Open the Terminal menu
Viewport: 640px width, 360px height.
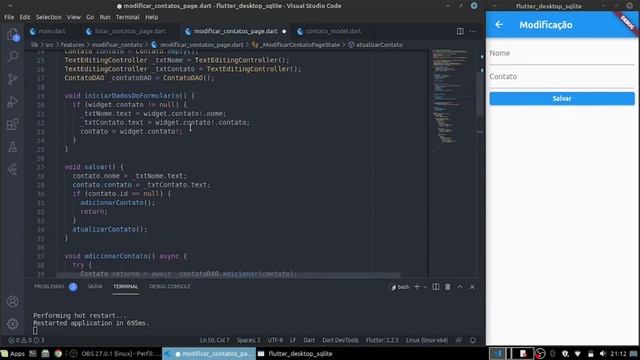coord(127,17)
